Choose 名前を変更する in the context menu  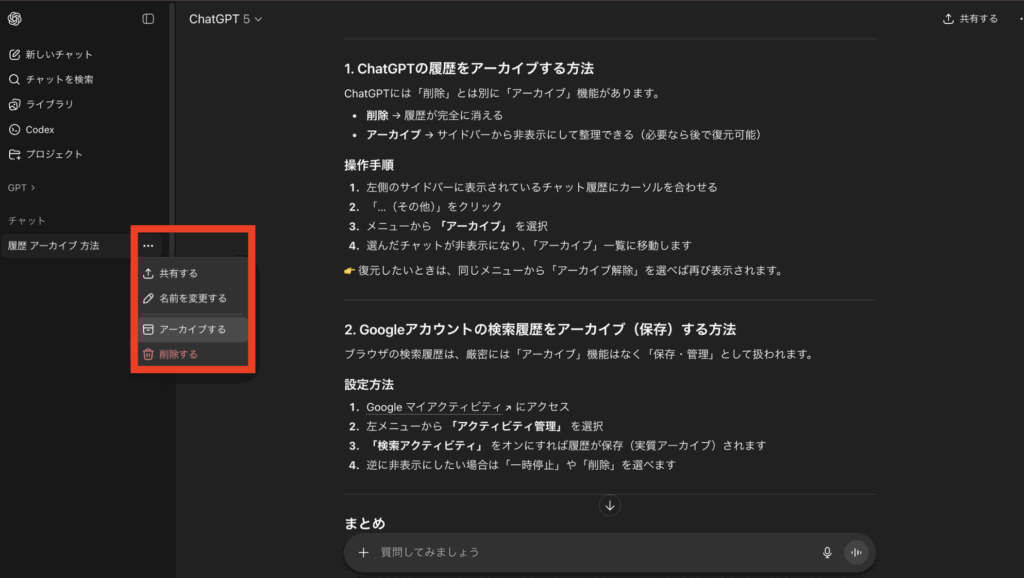(x=192, y=298)
